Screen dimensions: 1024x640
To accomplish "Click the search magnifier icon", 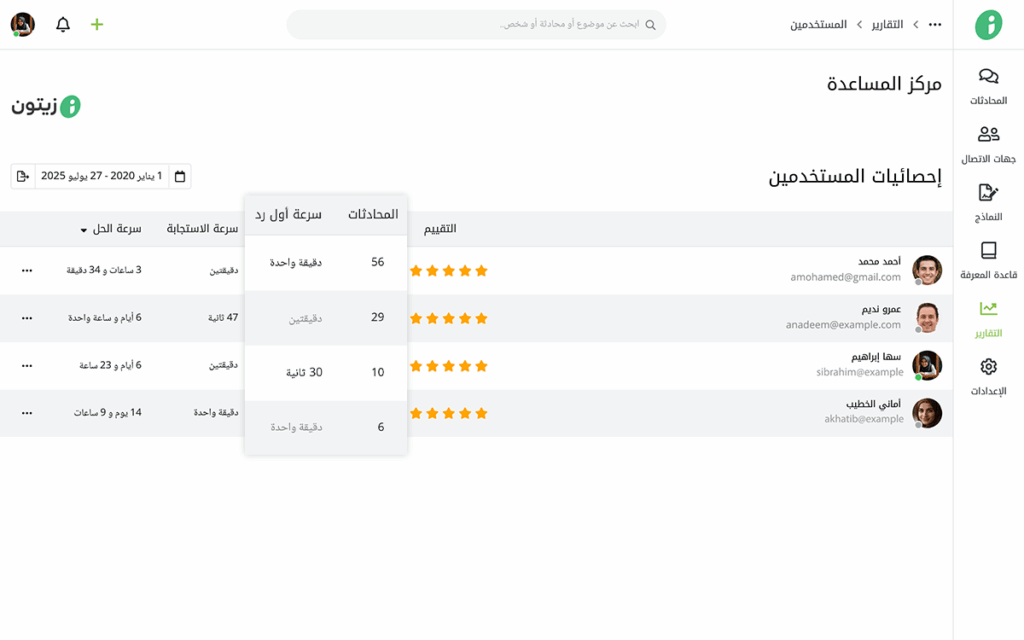I will click(650, 25).
